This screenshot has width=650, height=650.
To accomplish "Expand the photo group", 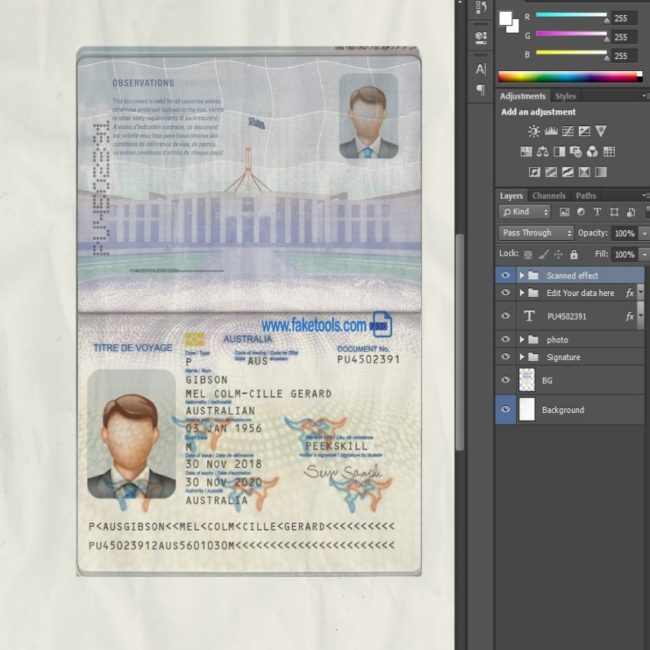I will 522,340.
